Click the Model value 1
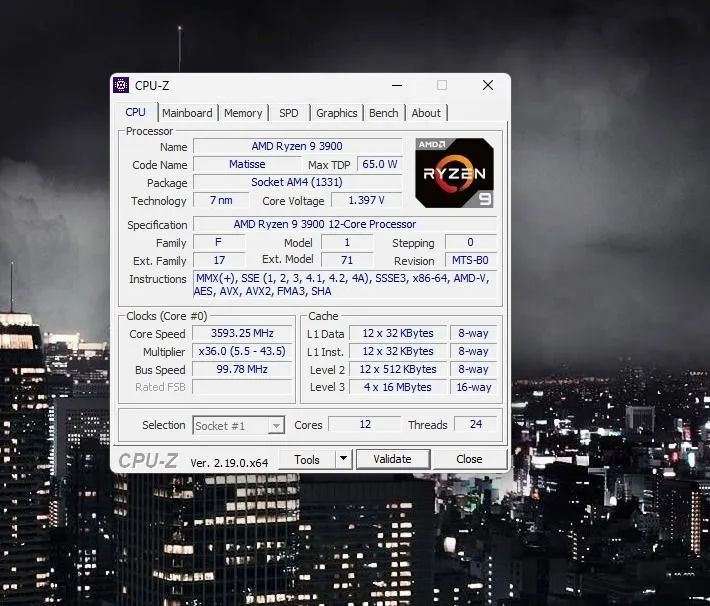Screen dimensions: 710x606 tap(347, 242)
